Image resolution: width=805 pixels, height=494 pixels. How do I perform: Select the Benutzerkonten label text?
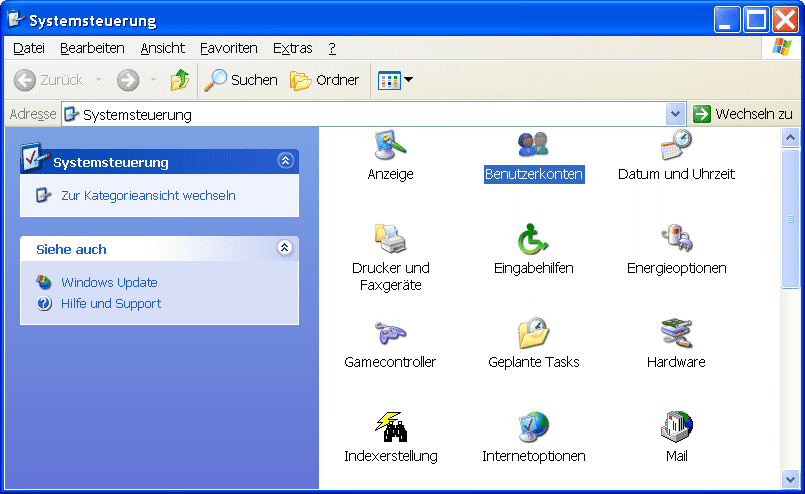point(534,174)
